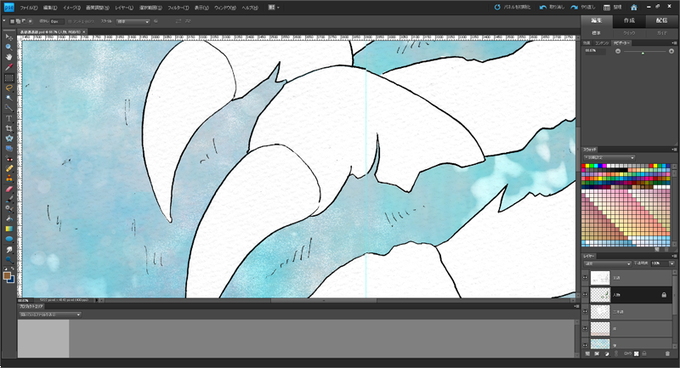Image resolution: width=680 pixels, height=368 pixels.
Task: Switch to the Create (作成) tab
Action: [x=629, y=21]
